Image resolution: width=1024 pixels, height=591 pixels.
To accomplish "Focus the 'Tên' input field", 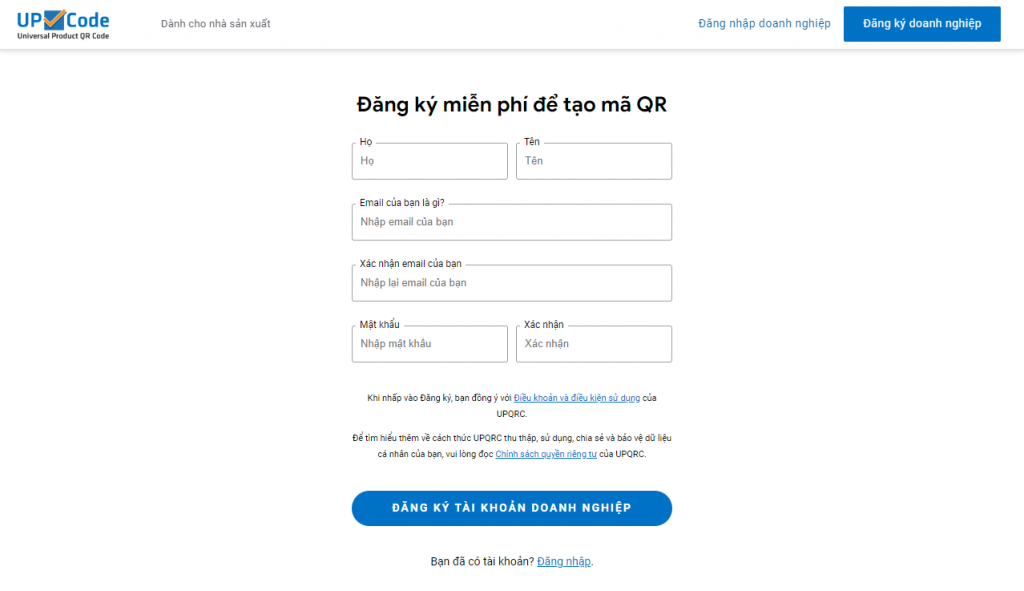I will (x=593, y=161).
